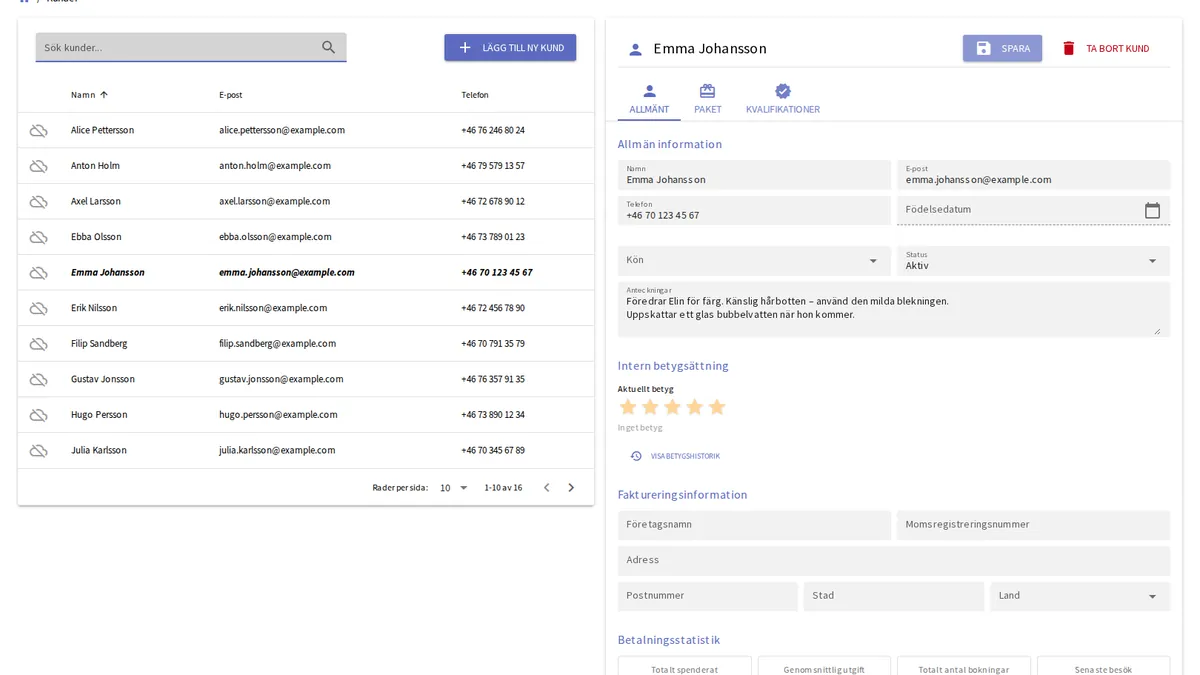Image resolution: width=1200 pixels, height=675 pixels.
Task: Click the Momsregistreringsnummer field
Action: click(1033, 525)
